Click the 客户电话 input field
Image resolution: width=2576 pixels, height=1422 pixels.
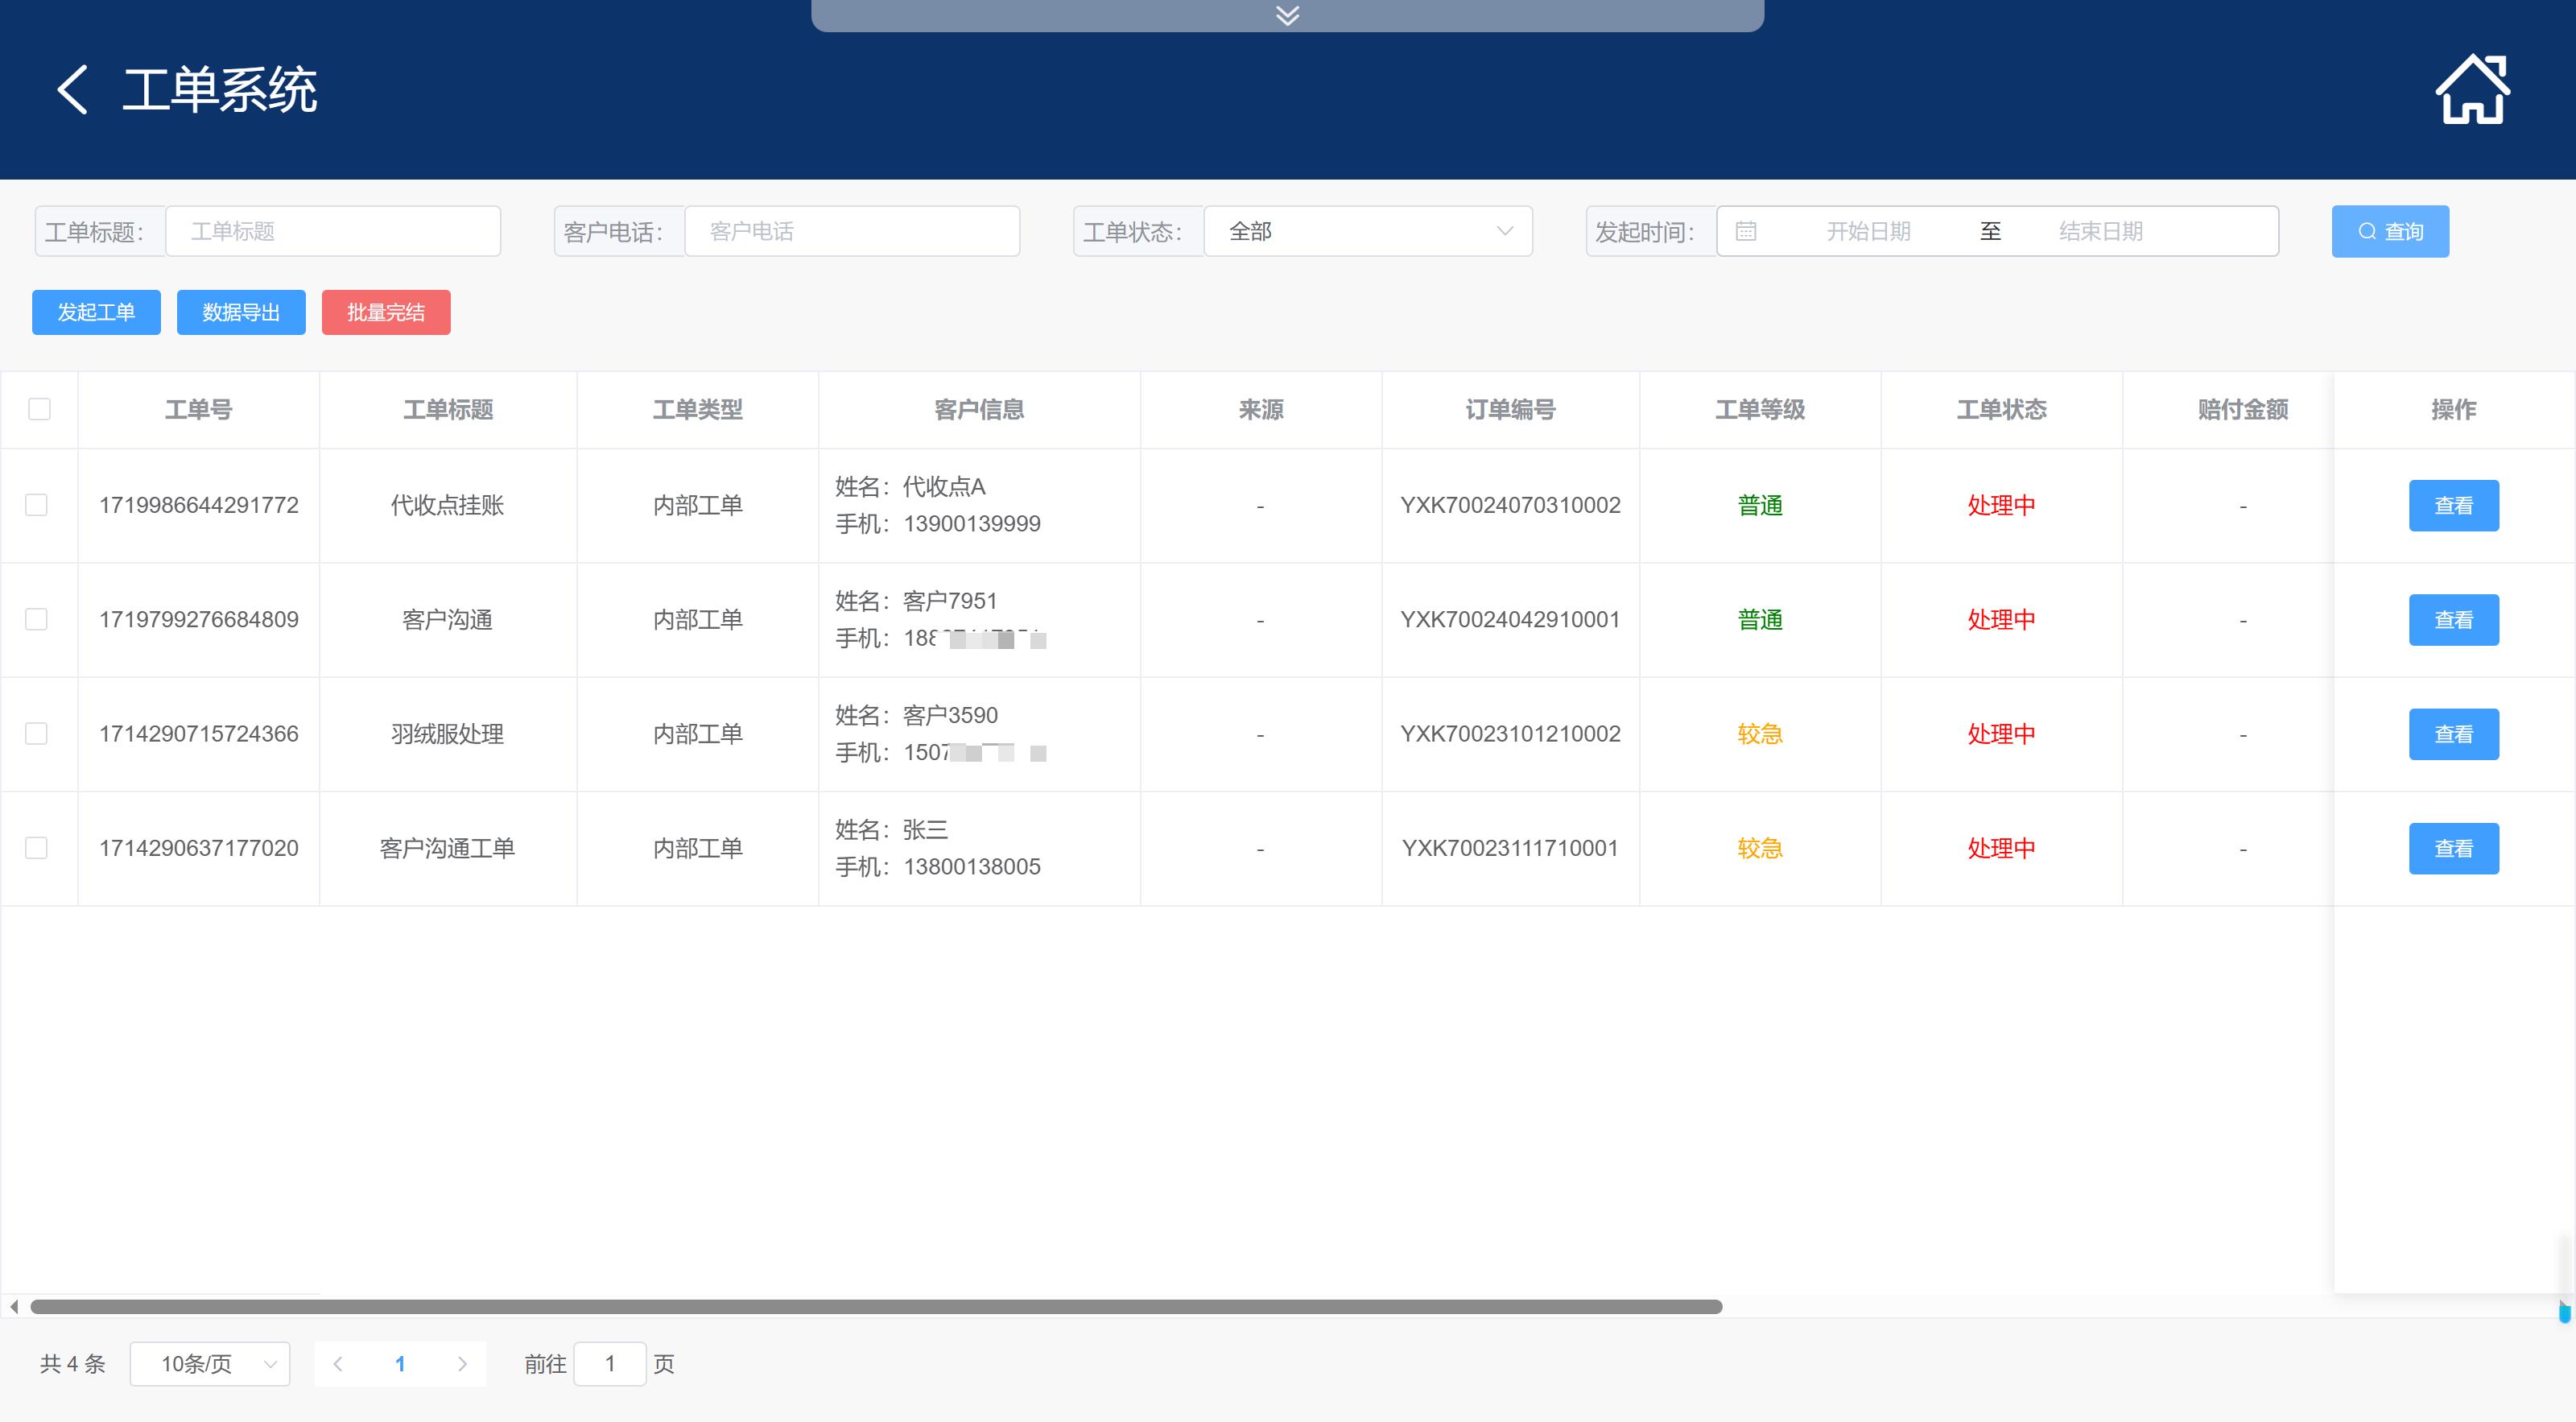pos(851,231)
